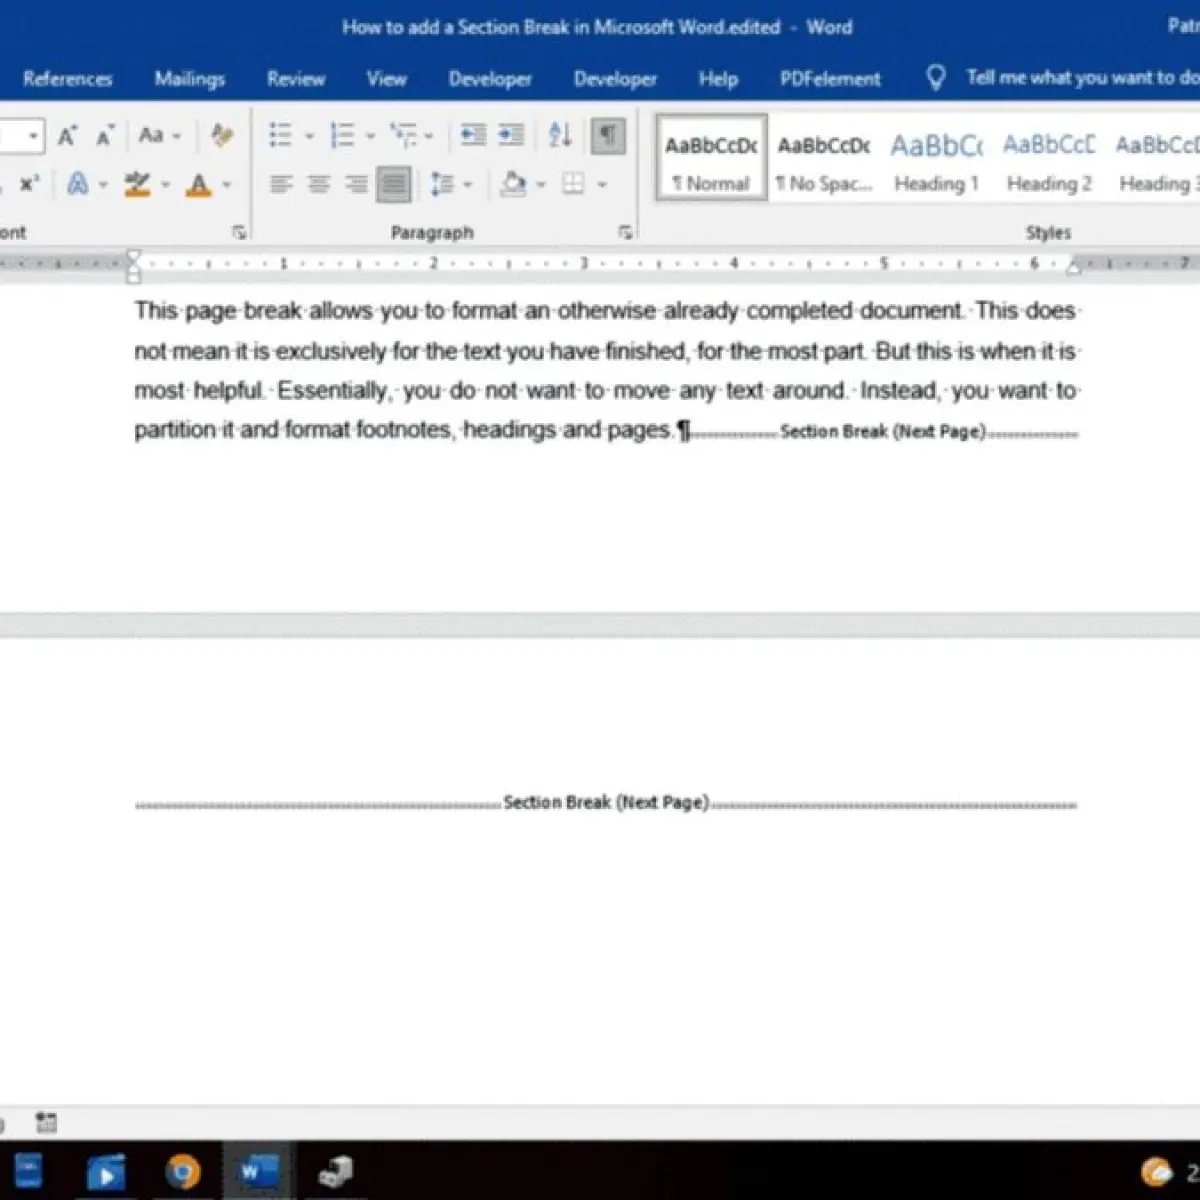
Task: Toggle Align Left for the paragraph
Action: tap(281, 184)
